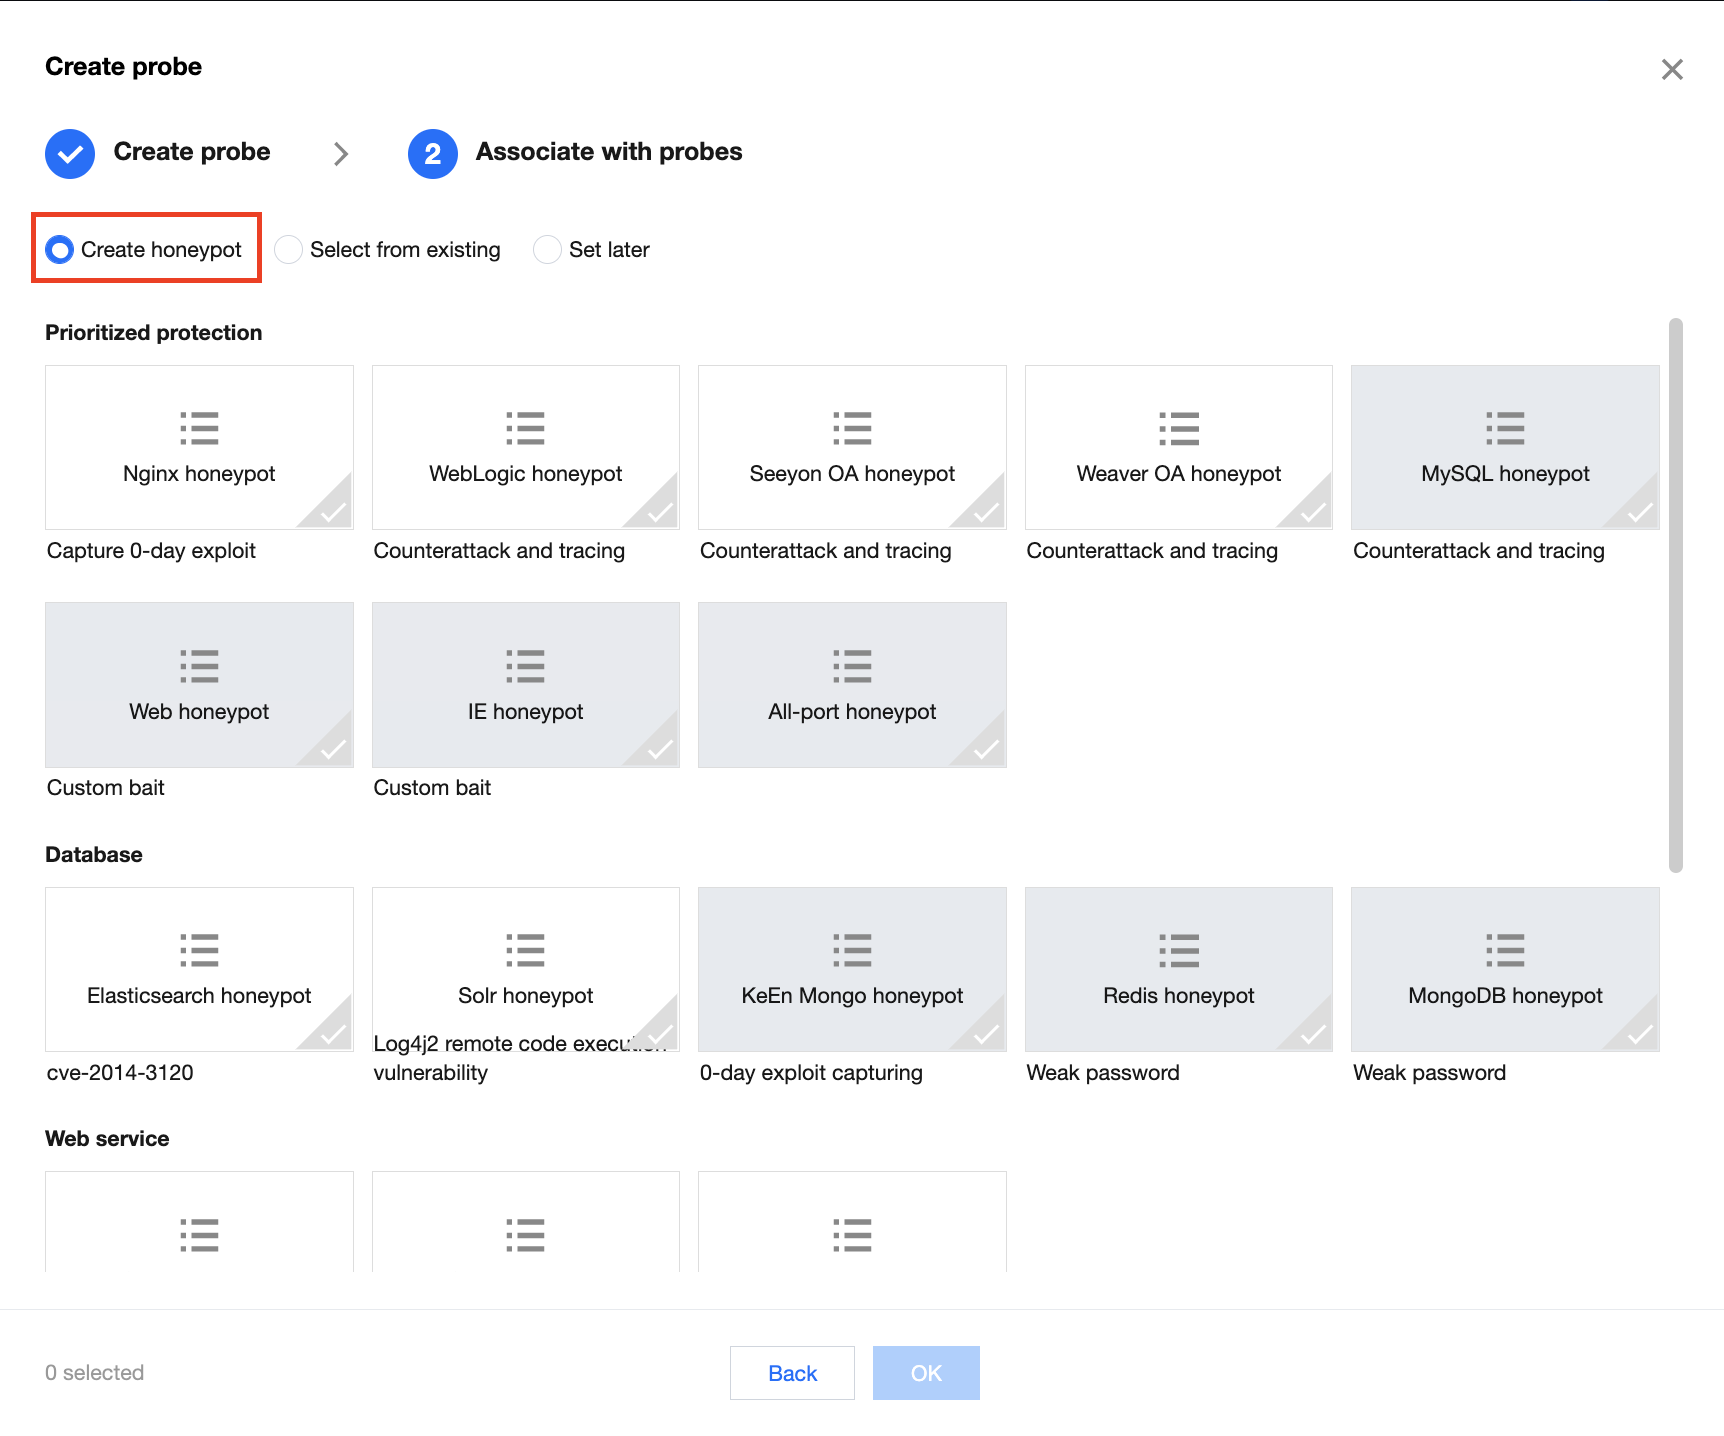Viewport: 1724px width, 1436px height.
Task: Click the honeypot list vertical scrollbar
Action: click(1675, 595)
